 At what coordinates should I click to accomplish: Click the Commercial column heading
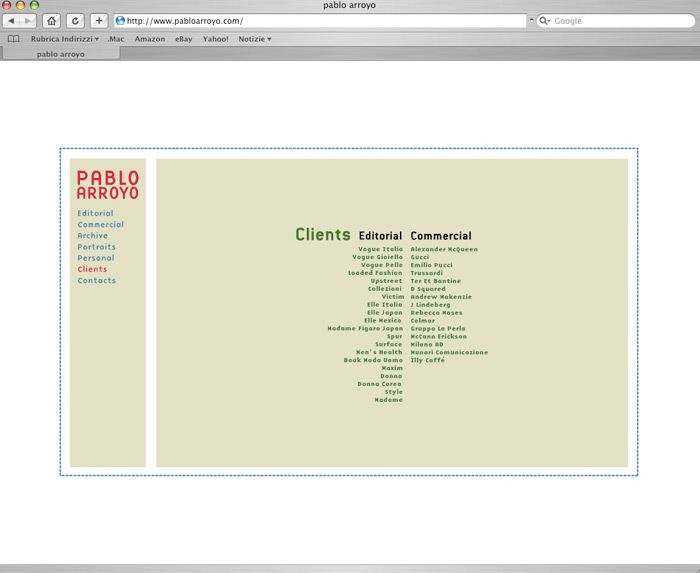pyautogui.click(x=441, y=236)
